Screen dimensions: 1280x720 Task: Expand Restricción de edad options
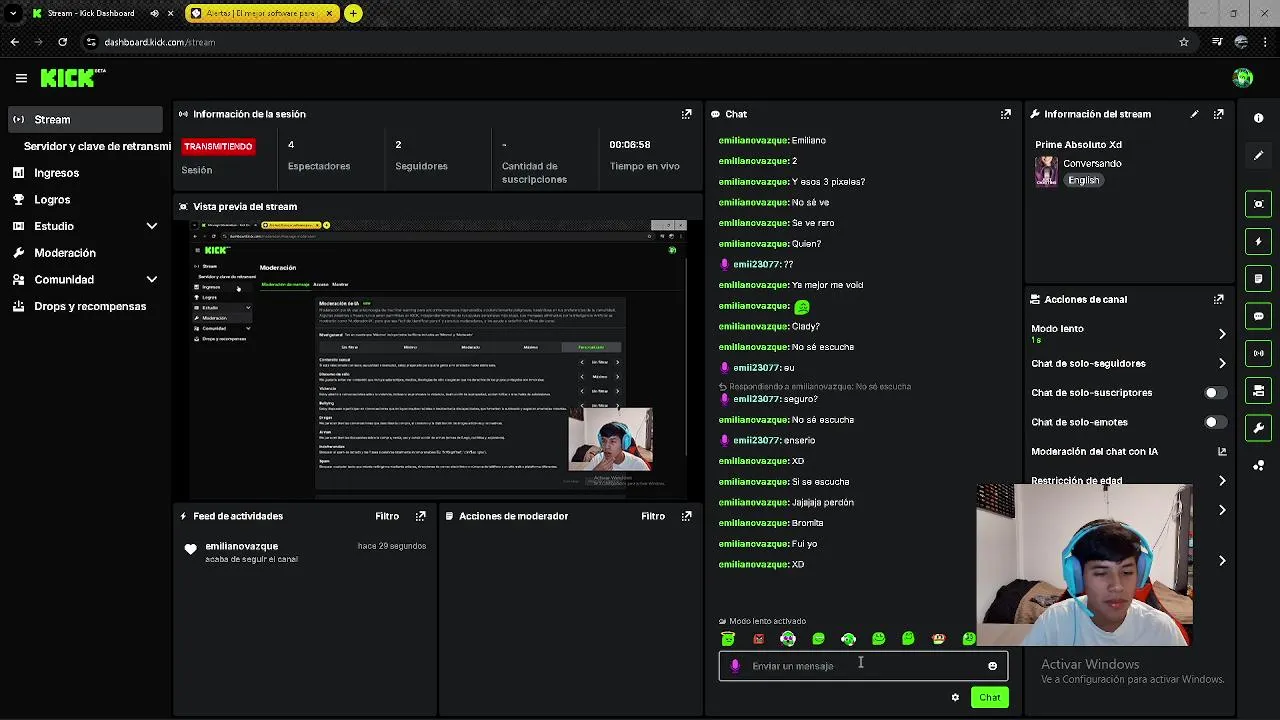[x=1222, y=481]
